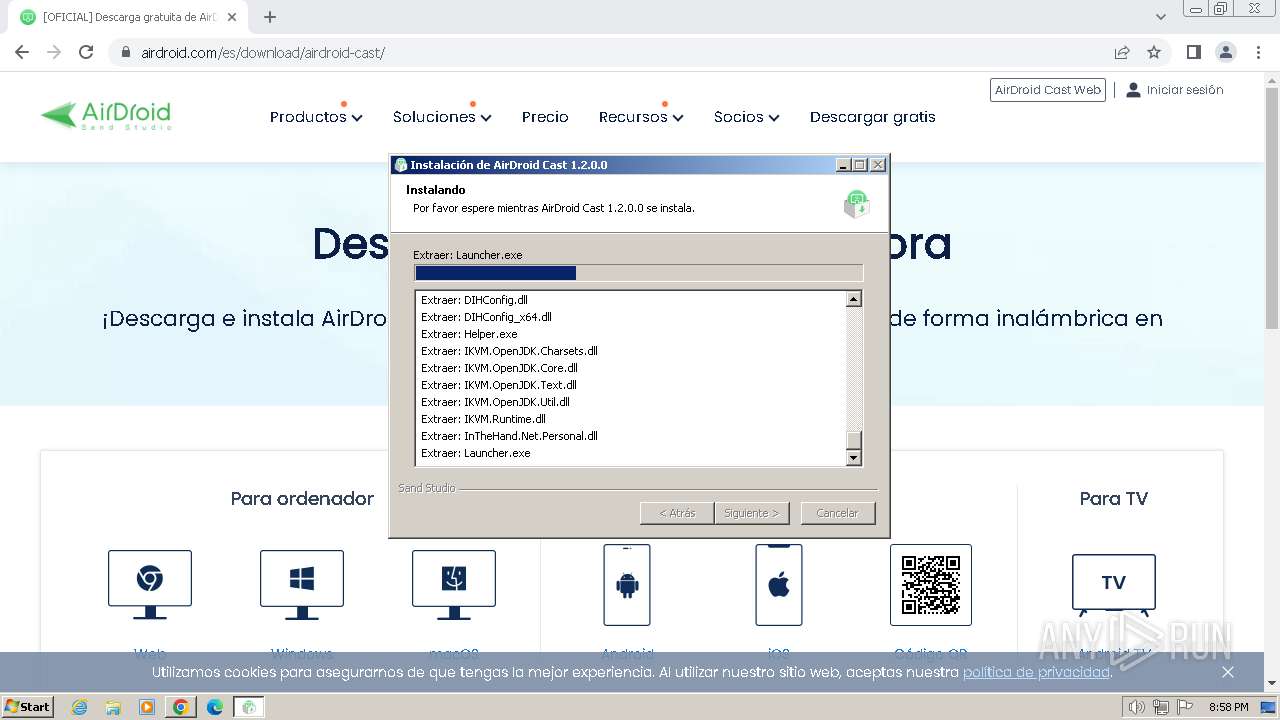Click the system clock 8:58 PM
Image resolution: width=1280 pixels, height=720 pixels.
coord(1228,707)
